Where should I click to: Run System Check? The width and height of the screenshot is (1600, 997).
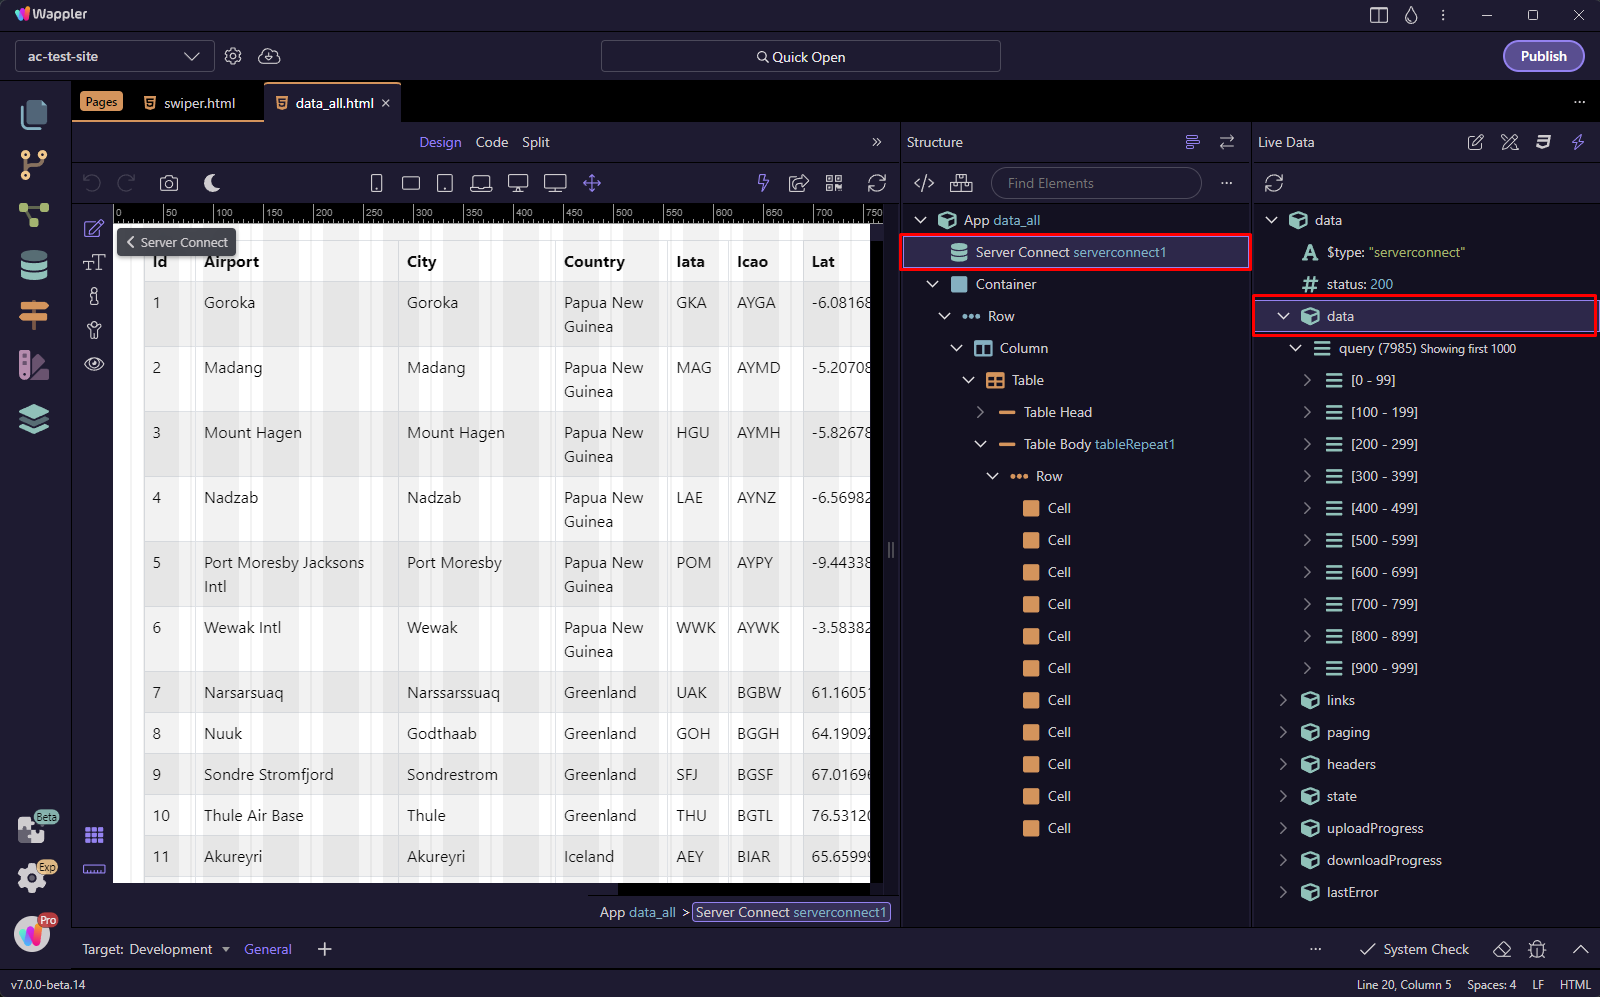(1414, 949)
